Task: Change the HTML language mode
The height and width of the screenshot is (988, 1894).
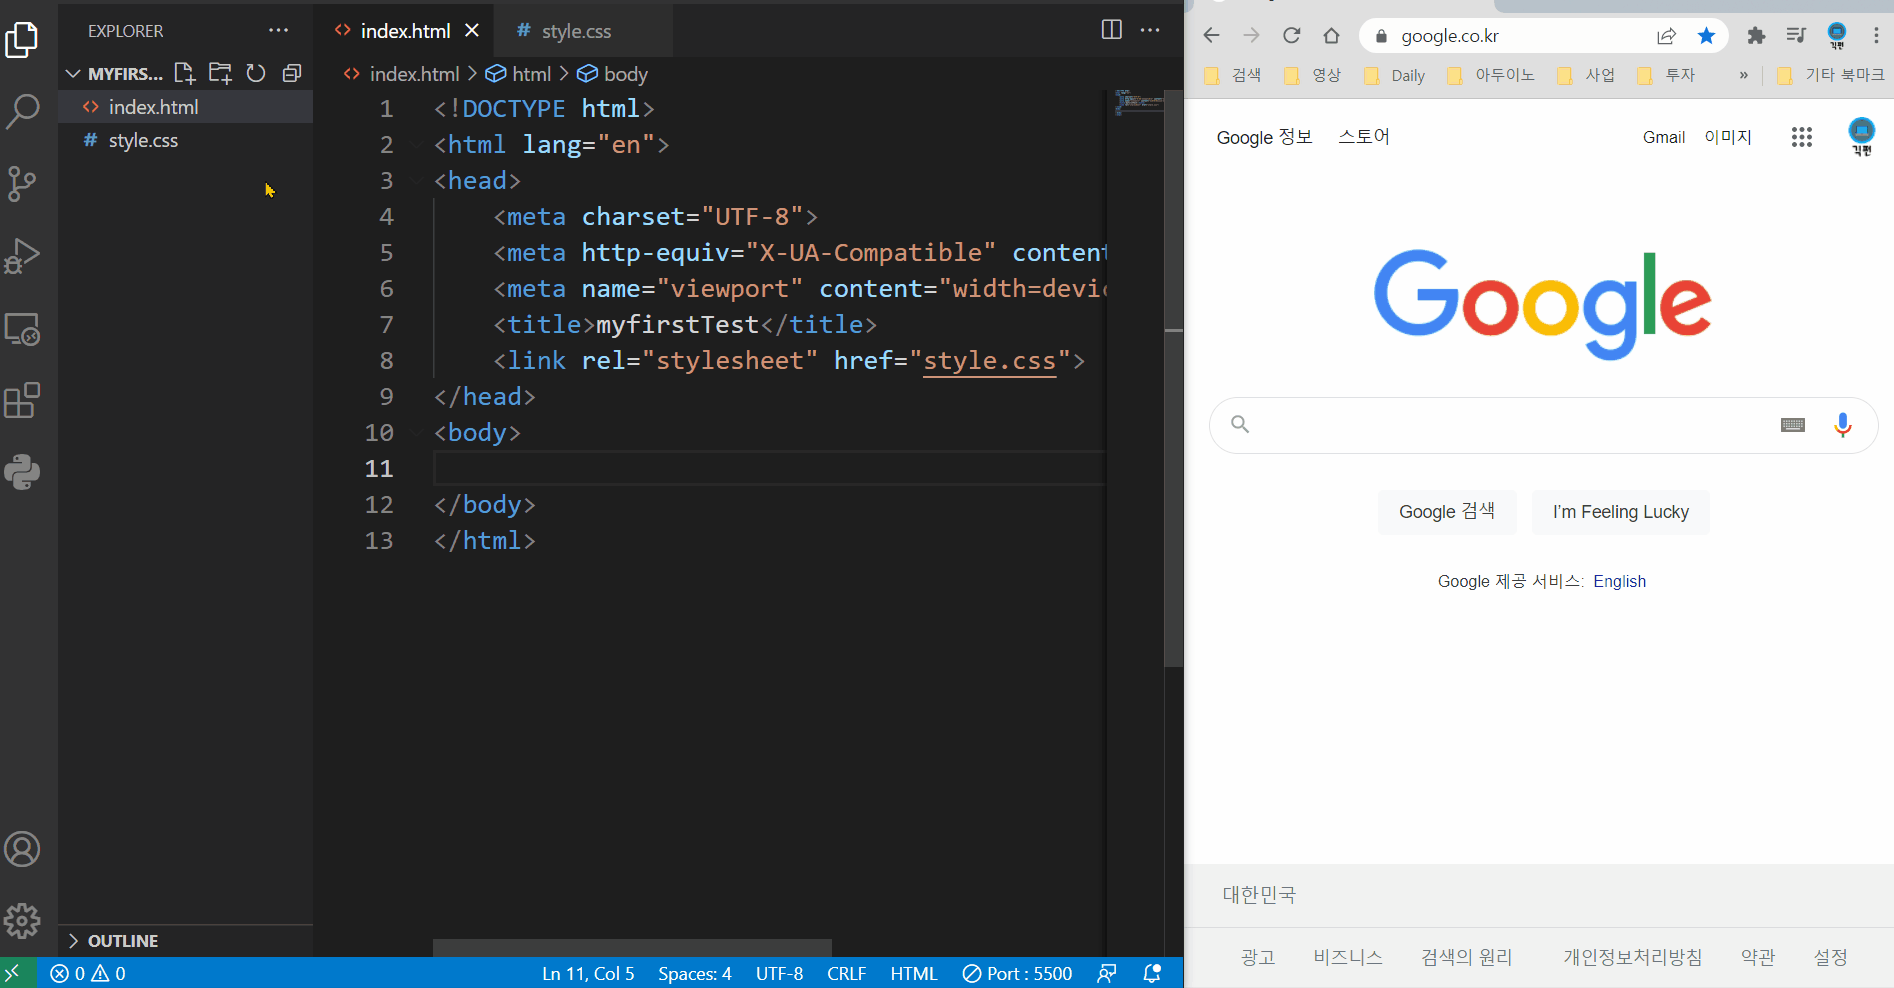Action: (913, 973)
